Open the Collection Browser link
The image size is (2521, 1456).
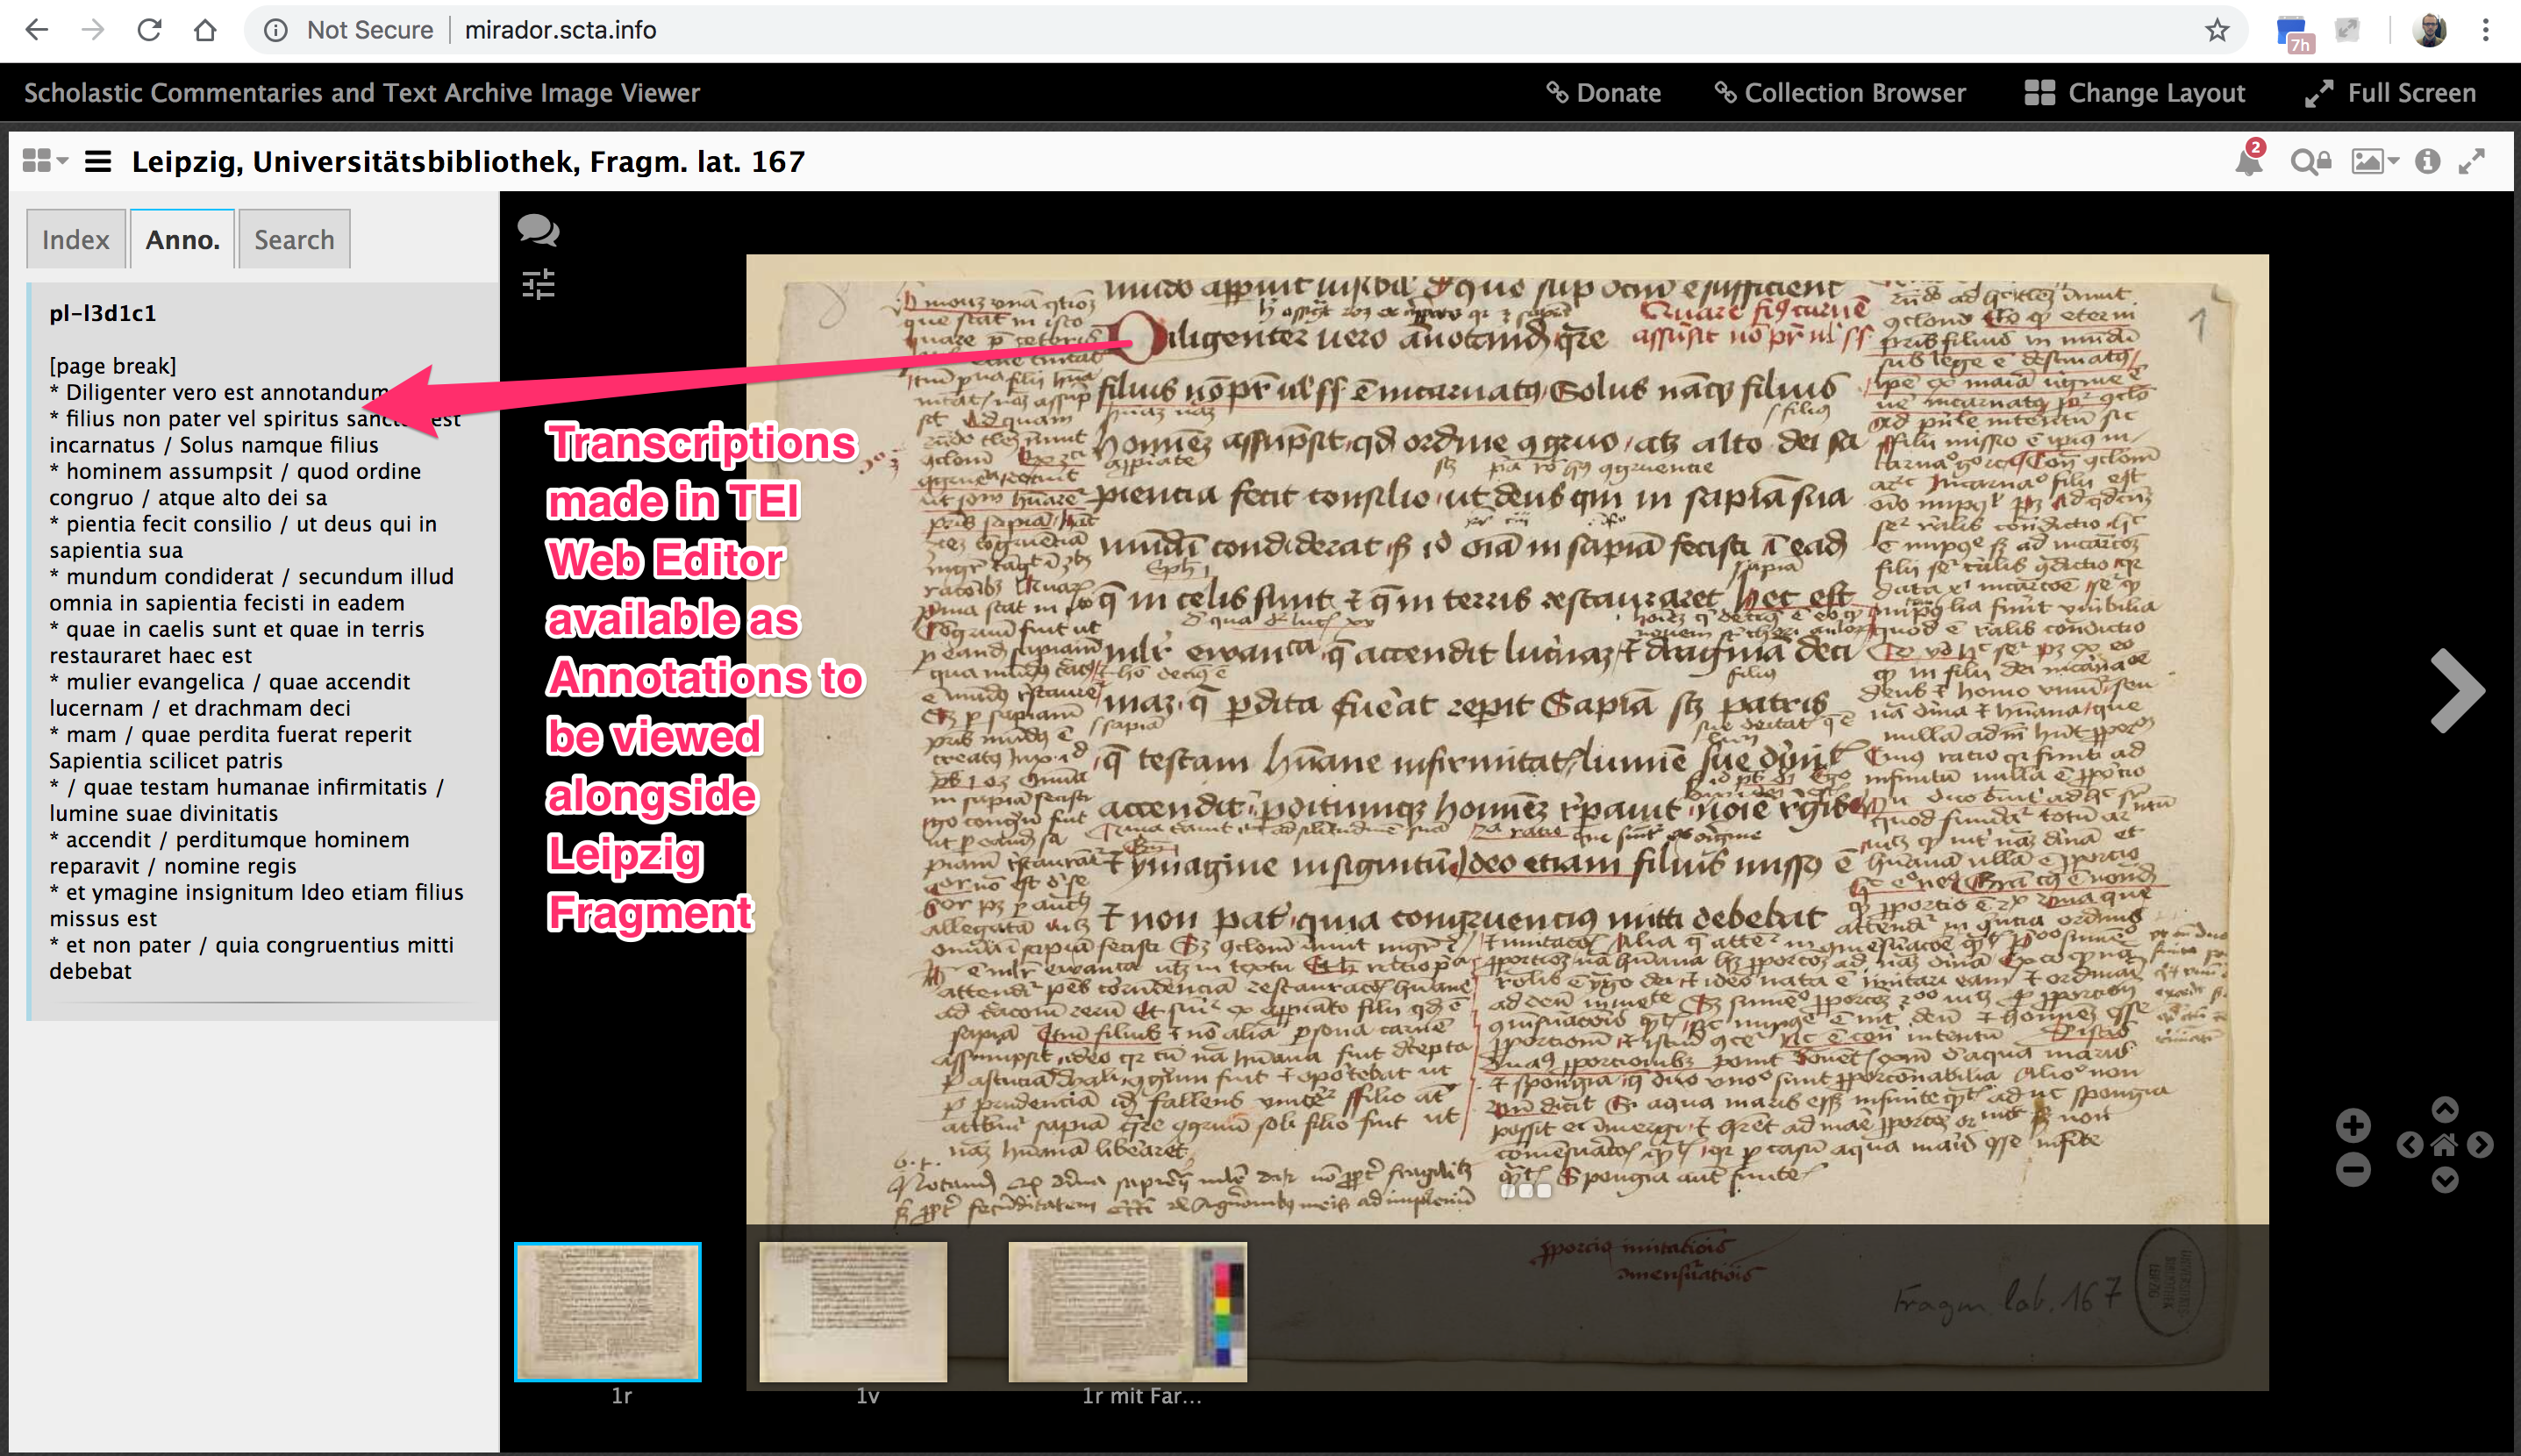click(x=1840, y=93)
